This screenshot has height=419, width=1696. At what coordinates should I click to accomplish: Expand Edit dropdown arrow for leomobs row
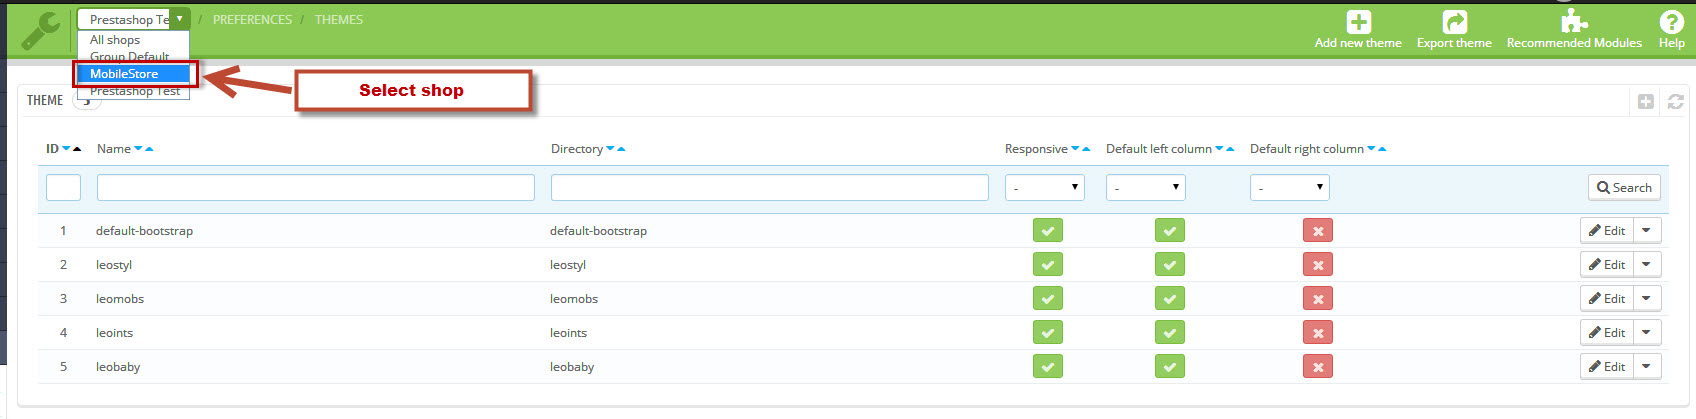click(1646, 299)
